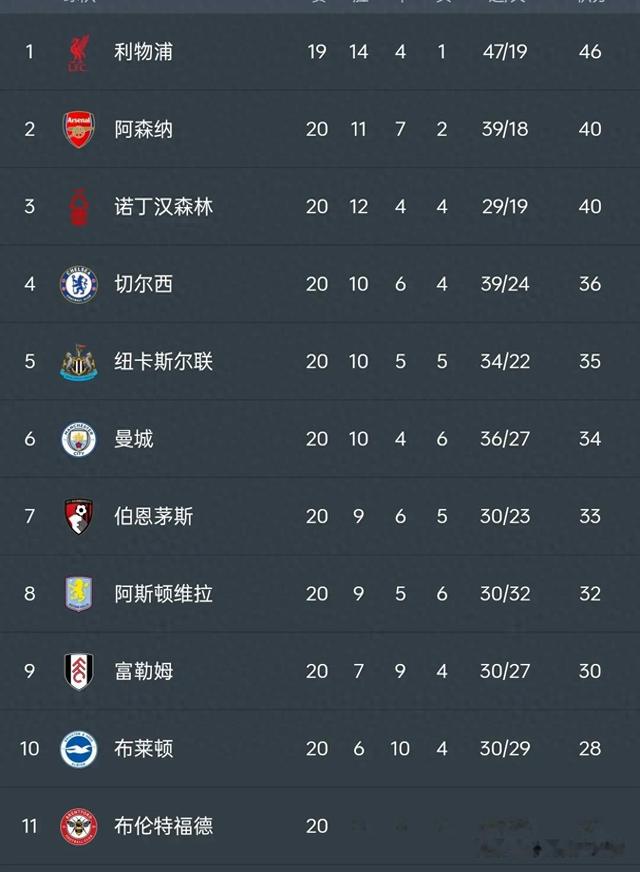The image size is (640, 872).
Task: Click the Aston Villa crest
Action: (x=79, y=594)
